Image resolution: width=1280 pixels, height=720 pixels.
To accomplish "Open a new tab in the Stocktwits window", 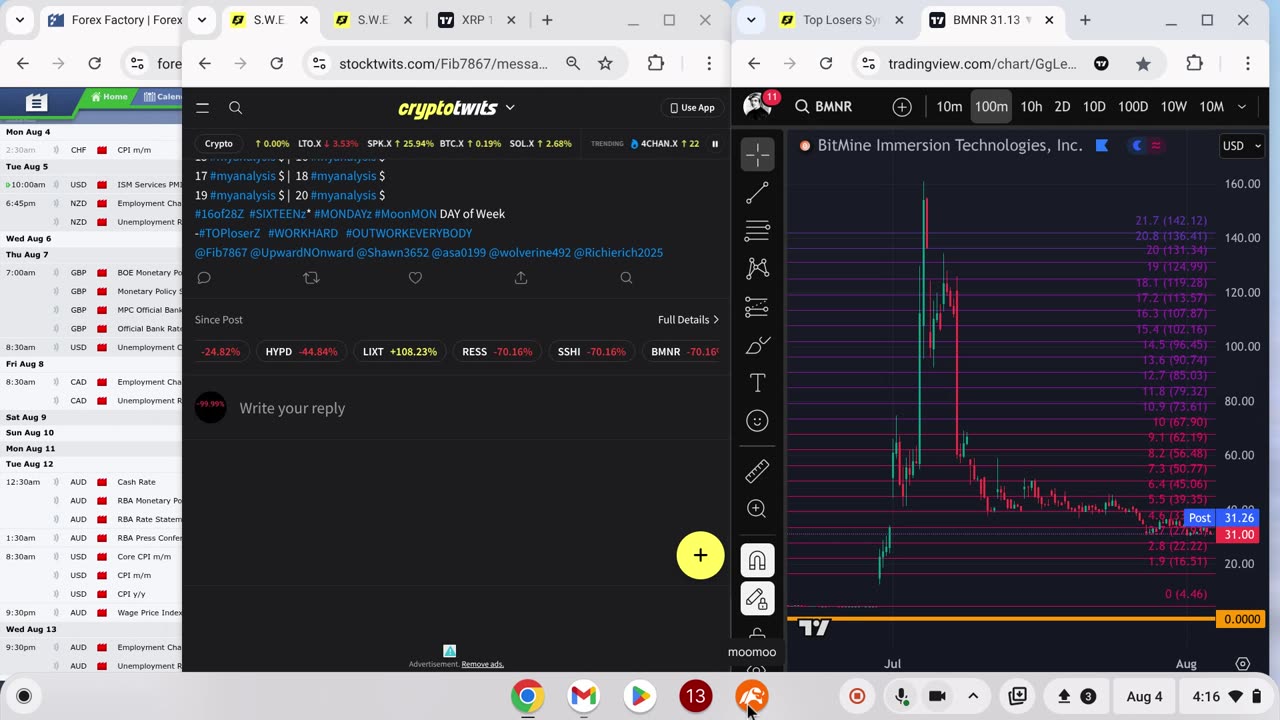I will pyautogui.click(x=547, y=20).
